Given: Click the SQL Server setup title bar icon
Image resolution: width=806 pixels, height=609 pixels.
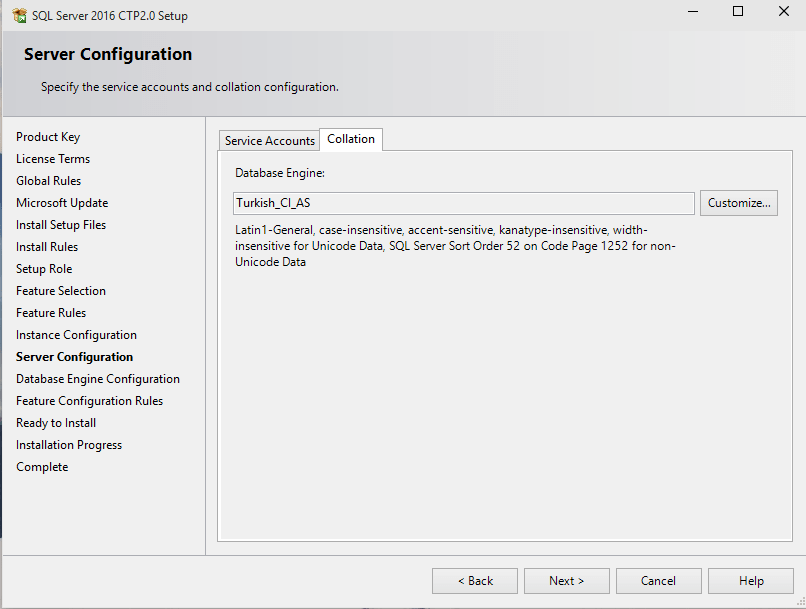Looking at the screenshot, I should tap(20, 15).
